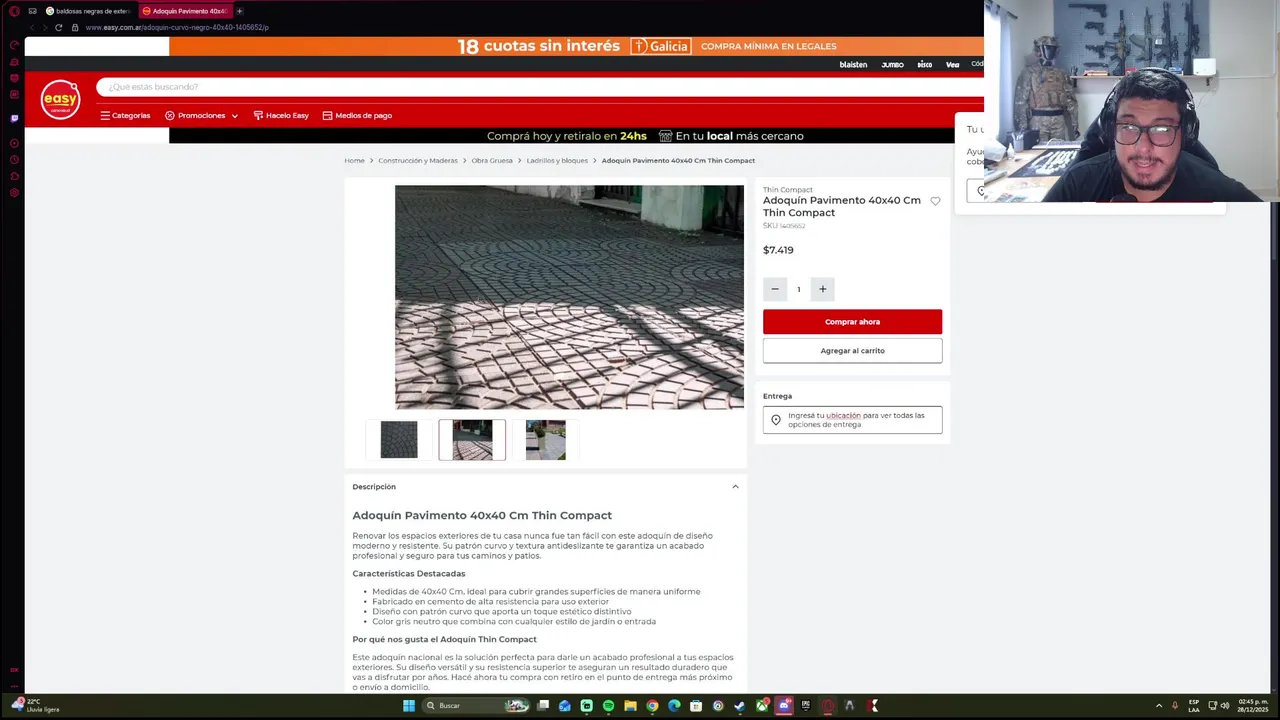Image resolution: width=1280 pixels, height=720 pixels.
Task: Open the Vea store link
Action: [x=952, y=65]
